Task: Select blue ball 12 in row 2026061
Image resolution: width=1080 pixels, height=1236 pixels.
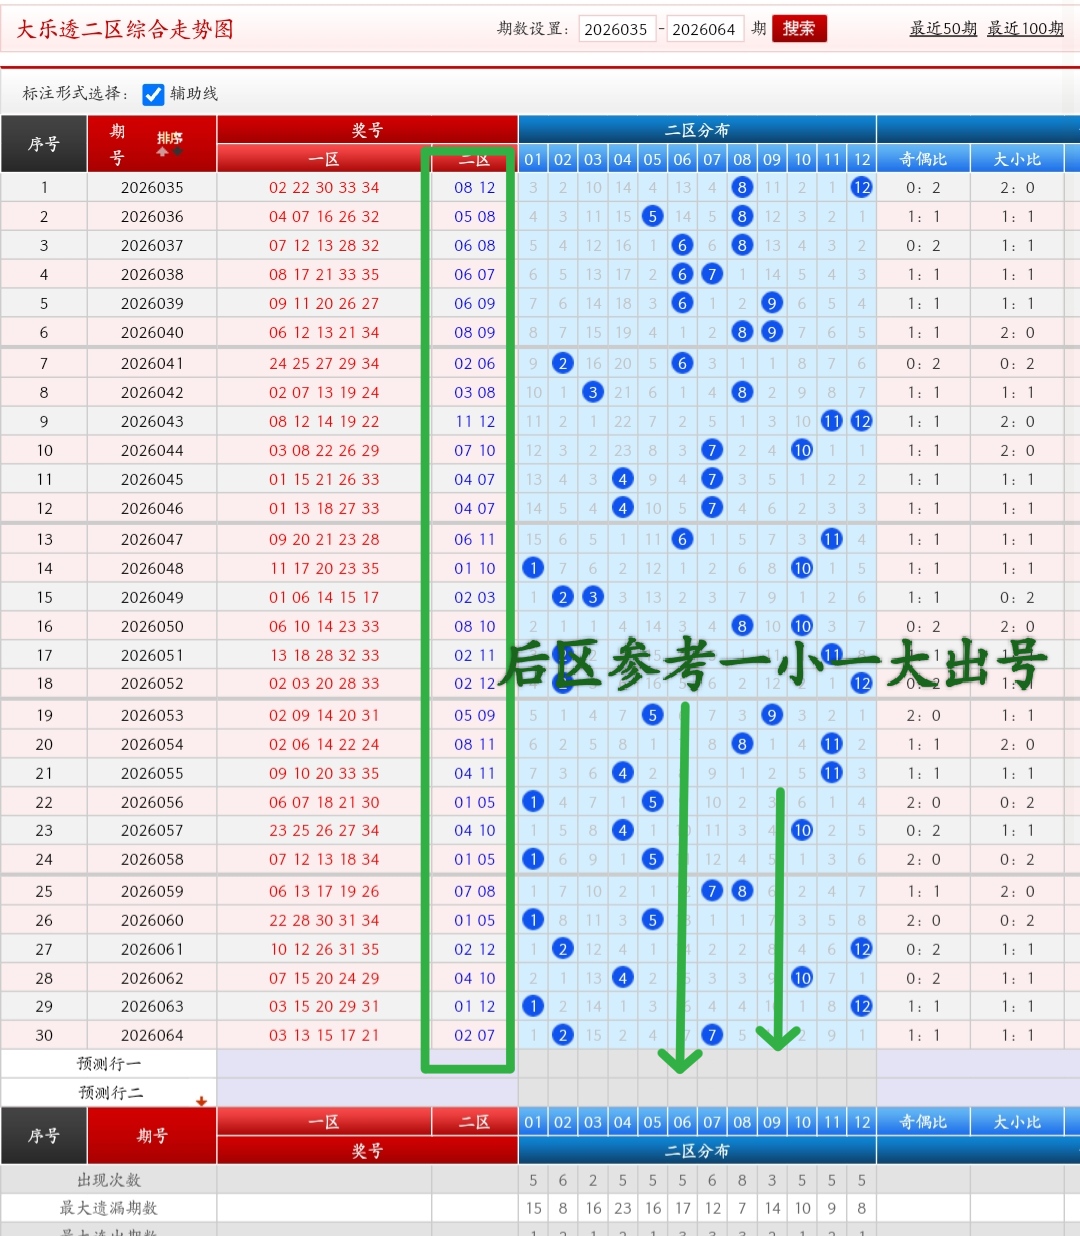Action: 862,949
